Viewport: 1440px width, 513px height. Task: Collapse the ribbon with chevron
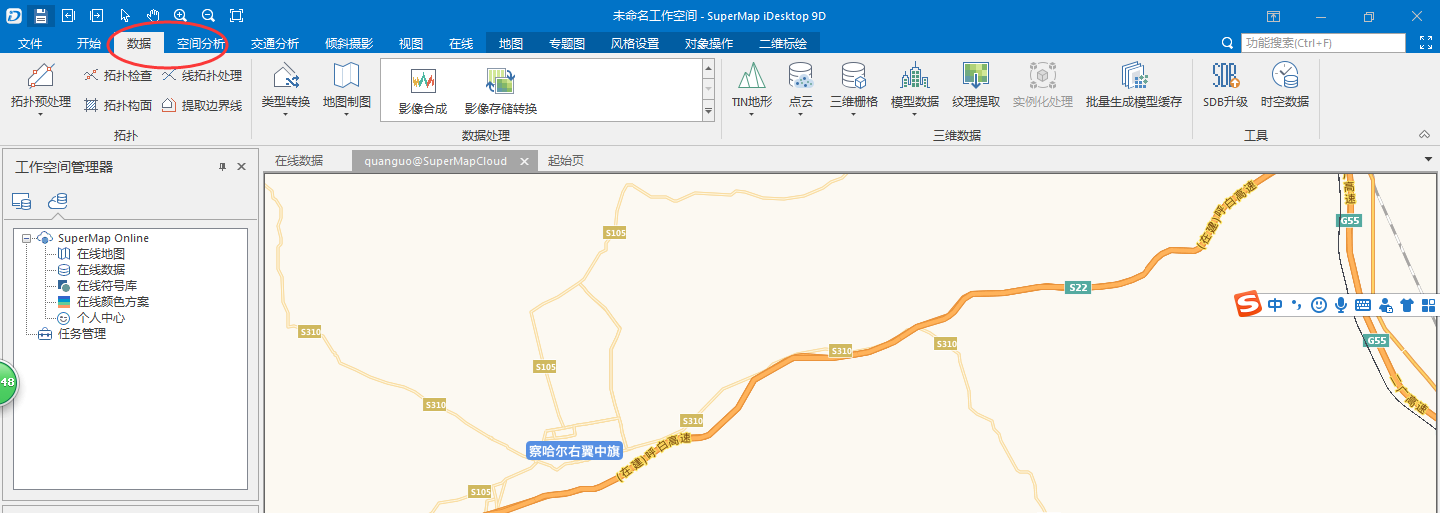tap(1424, 134)
